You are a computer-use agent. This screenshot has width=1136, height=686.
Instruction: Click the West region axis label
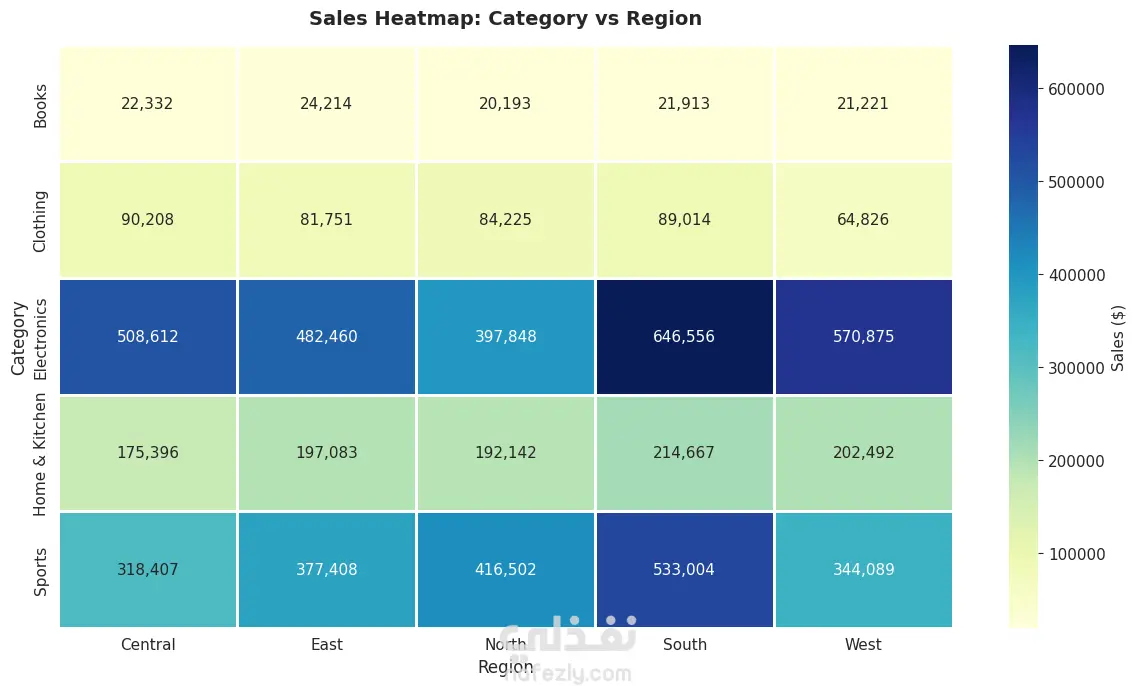coord(863,645)
